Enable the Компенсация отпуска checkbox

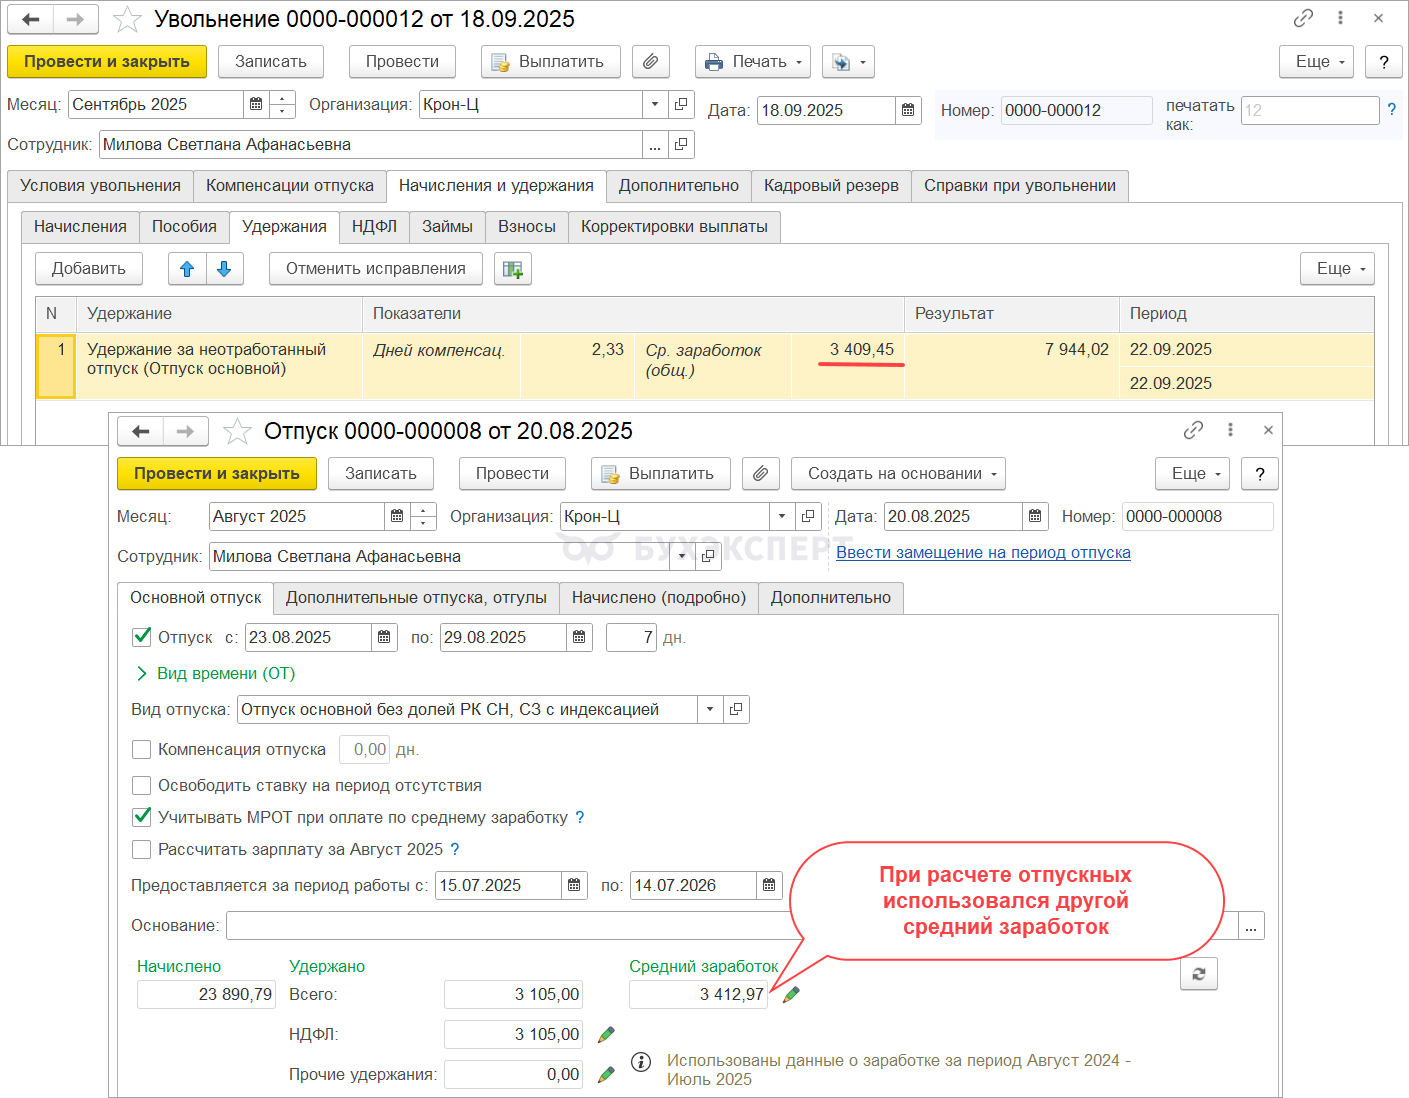click(x=142, y=749)
